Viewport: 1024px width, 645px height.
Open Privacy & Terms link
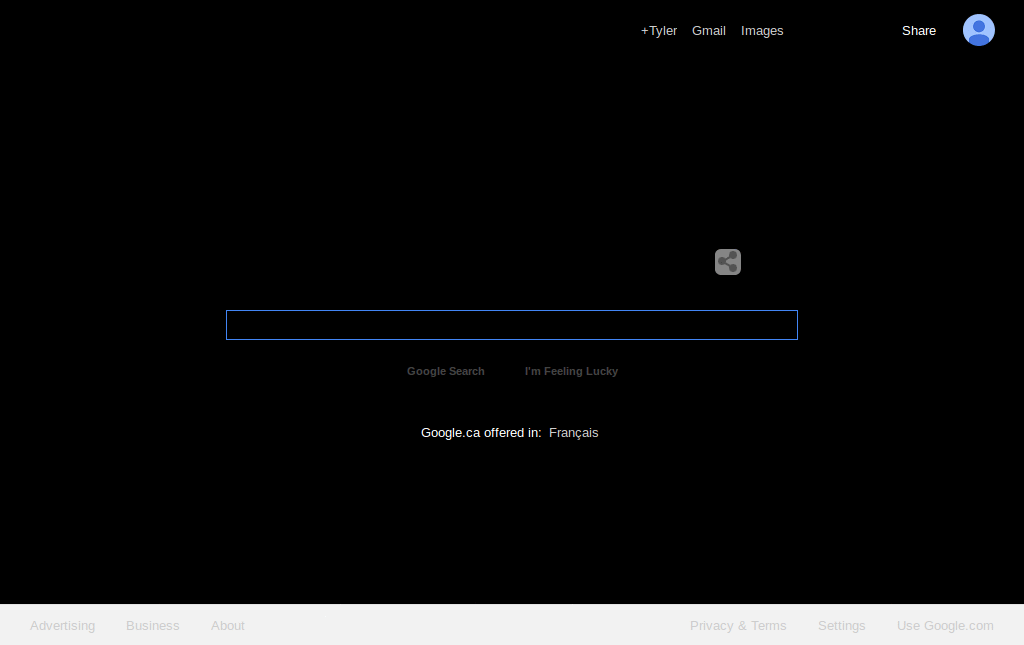tap(738, 625)
